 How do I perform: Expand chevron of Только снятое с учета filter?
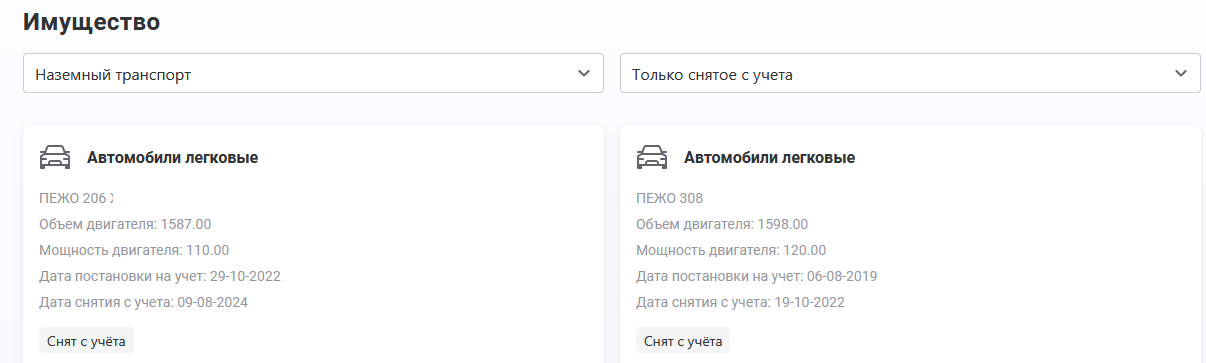pyautogui.click(x=1181, y=73)
